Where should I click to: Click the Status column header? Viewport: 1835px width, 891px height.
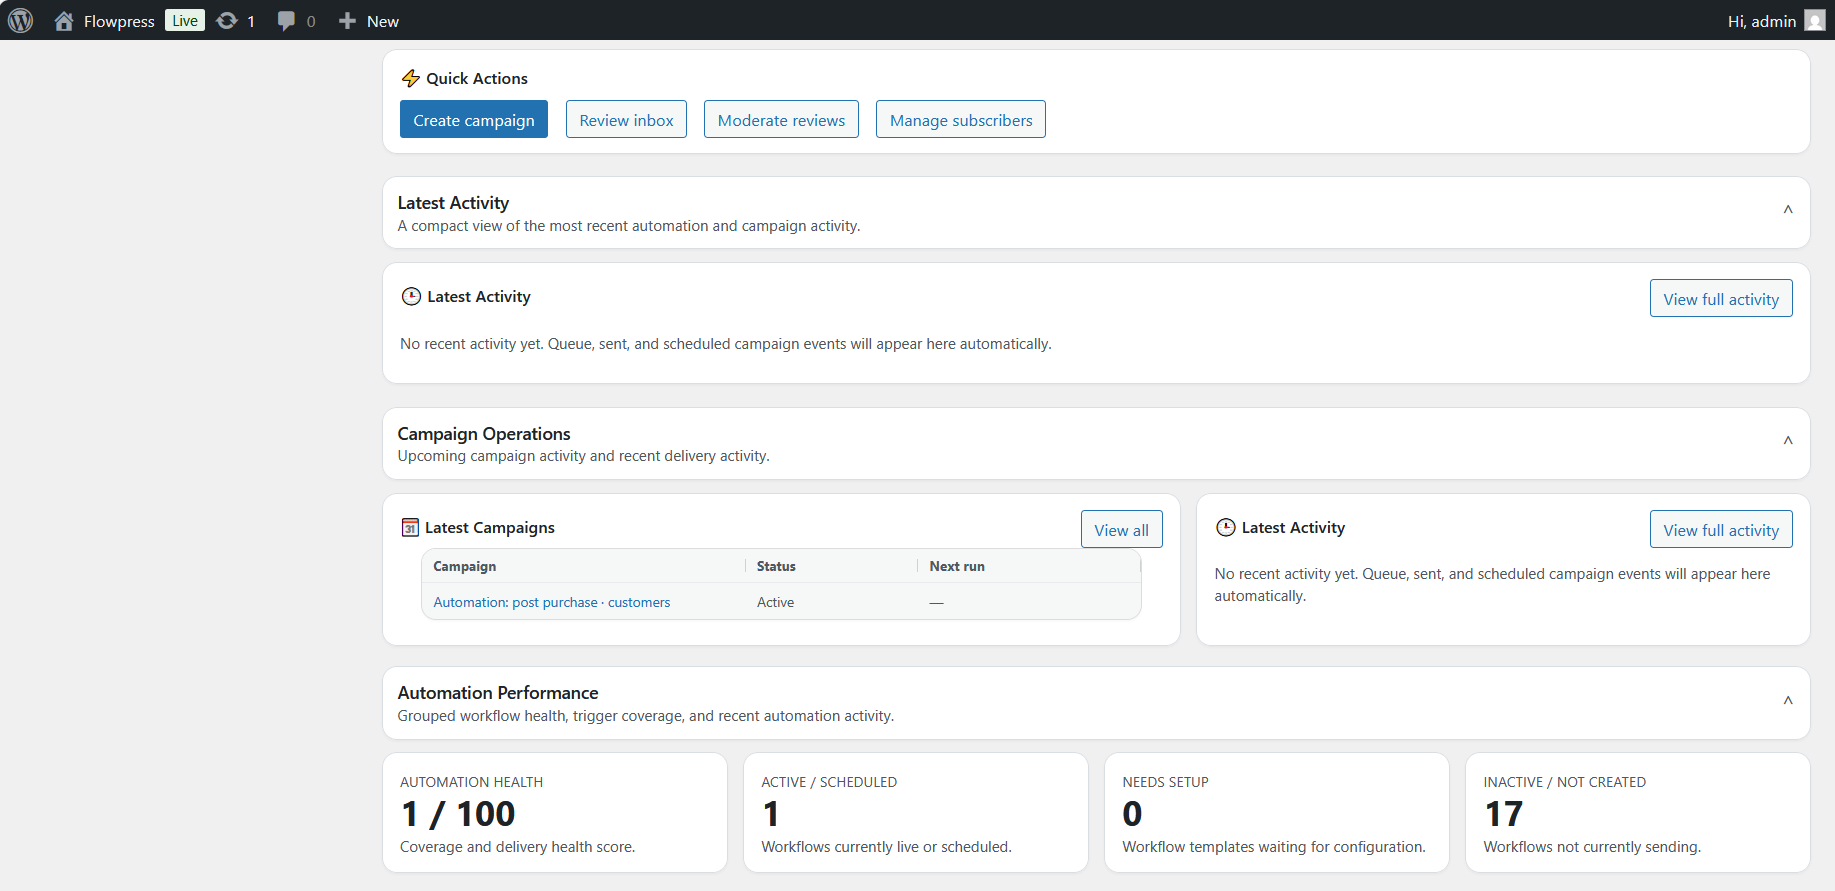776,566
